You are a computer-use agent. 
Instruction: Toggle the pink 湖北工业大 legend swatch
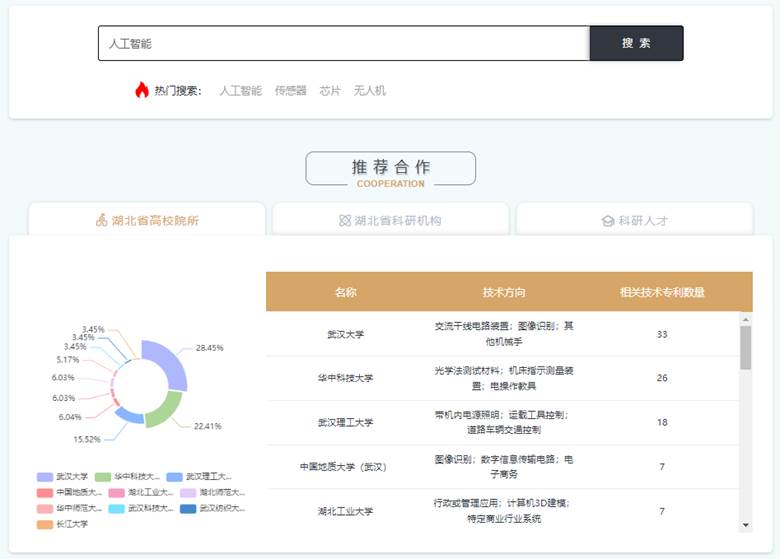tap(116, 493)
